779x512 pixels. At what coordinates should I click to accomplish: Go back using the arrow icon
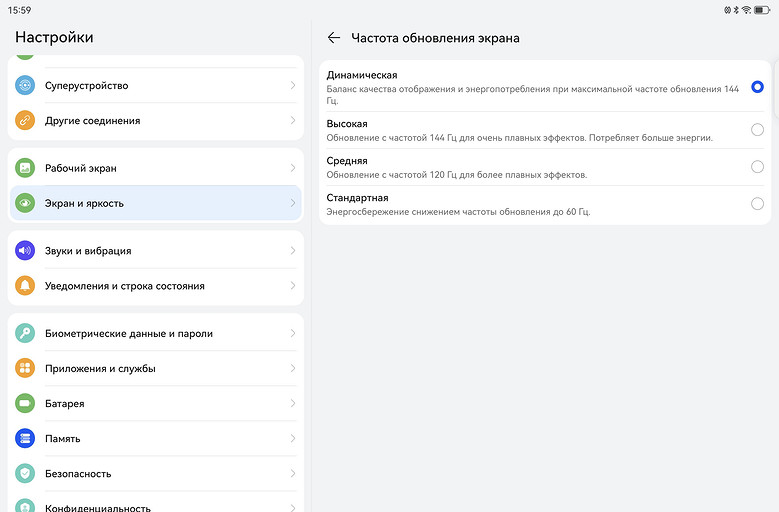pyautogui.click(x=334, y=38)
